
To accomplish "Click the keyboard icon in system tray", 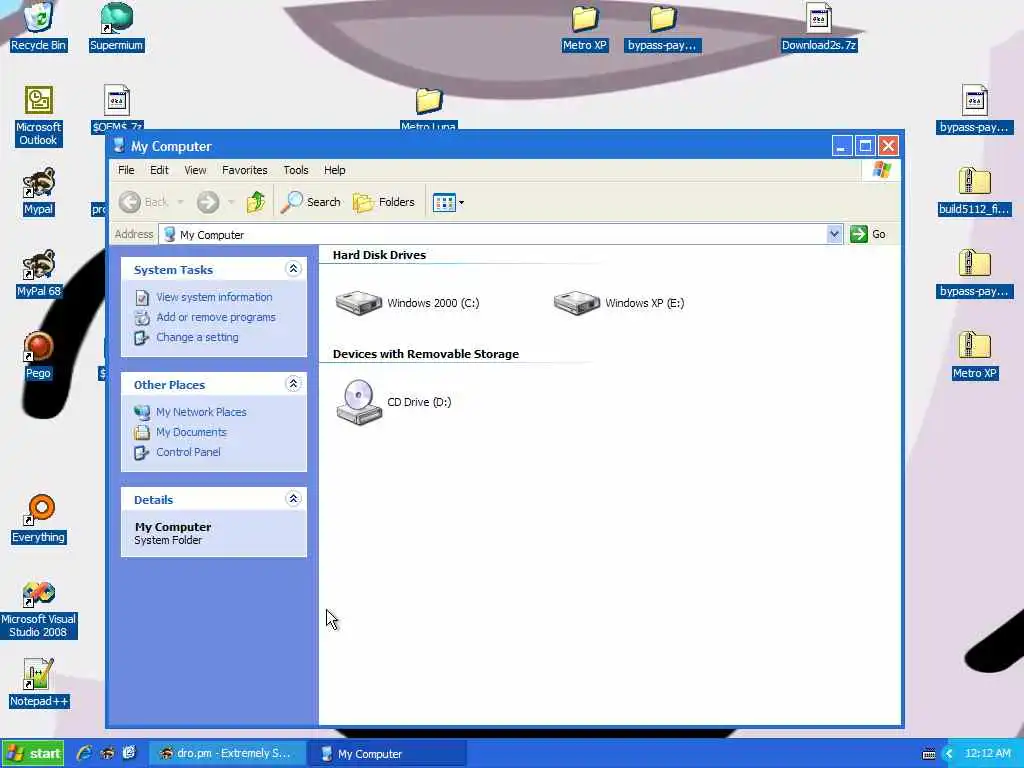I will [929, 754].
